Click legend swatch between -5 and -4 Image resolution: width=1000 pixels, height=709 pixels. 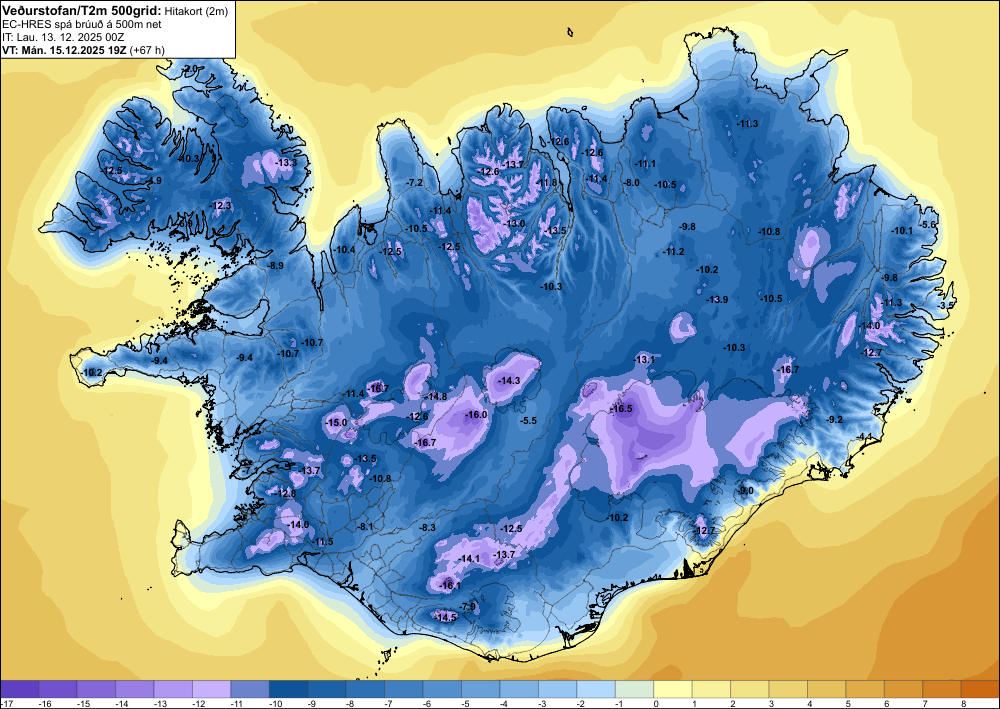pos(481,688)
